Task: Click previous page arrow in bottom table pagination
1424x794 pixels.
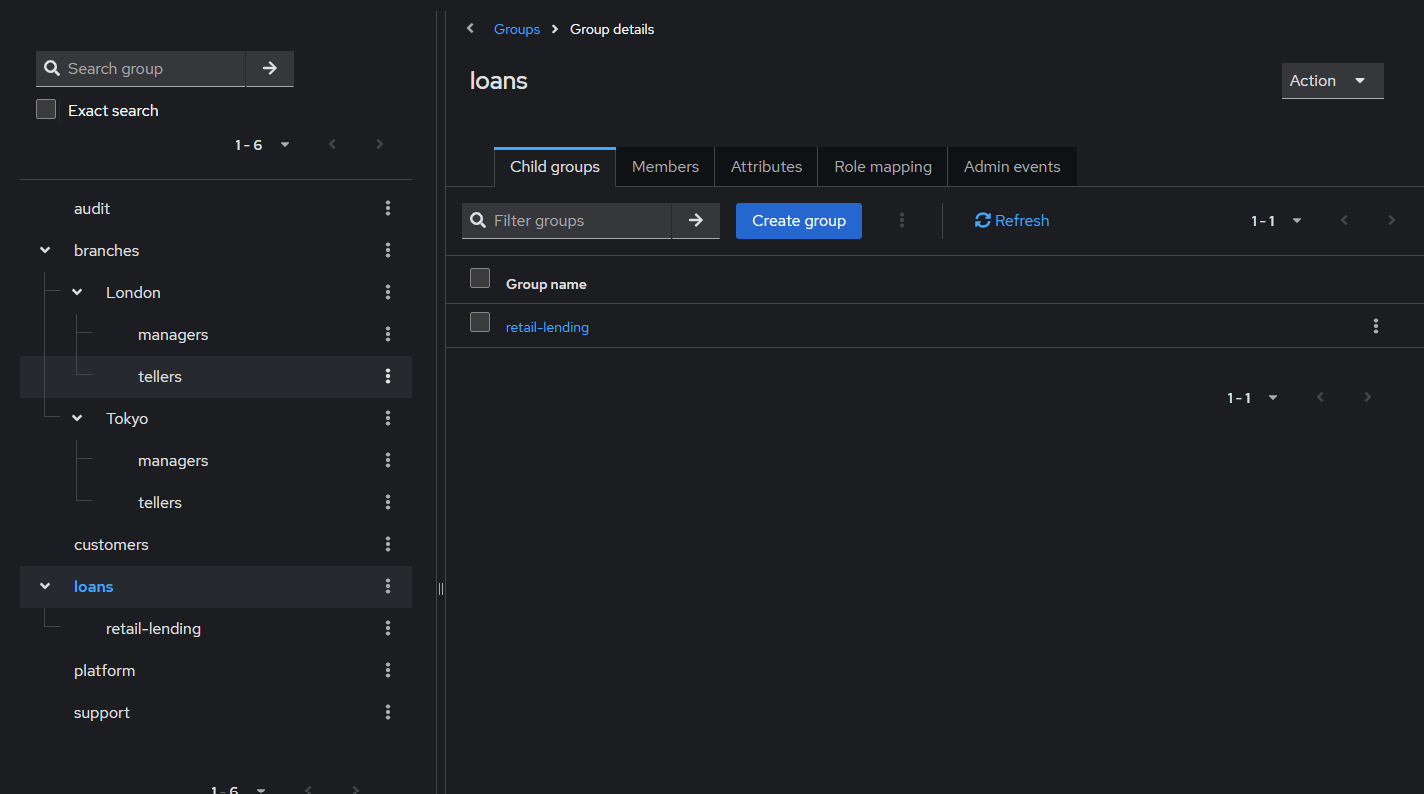Action: 1320,397
